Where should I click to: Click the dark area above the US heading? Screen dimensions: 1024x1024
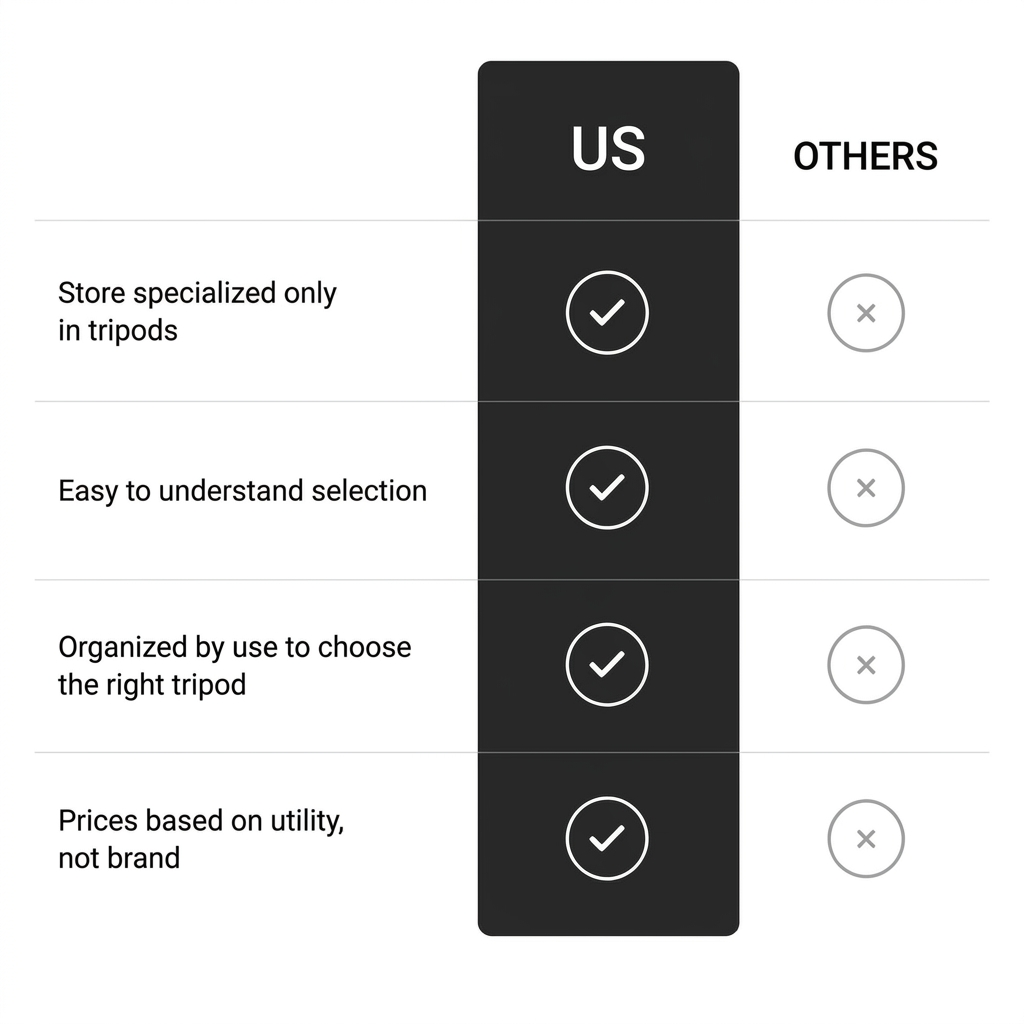608,90
